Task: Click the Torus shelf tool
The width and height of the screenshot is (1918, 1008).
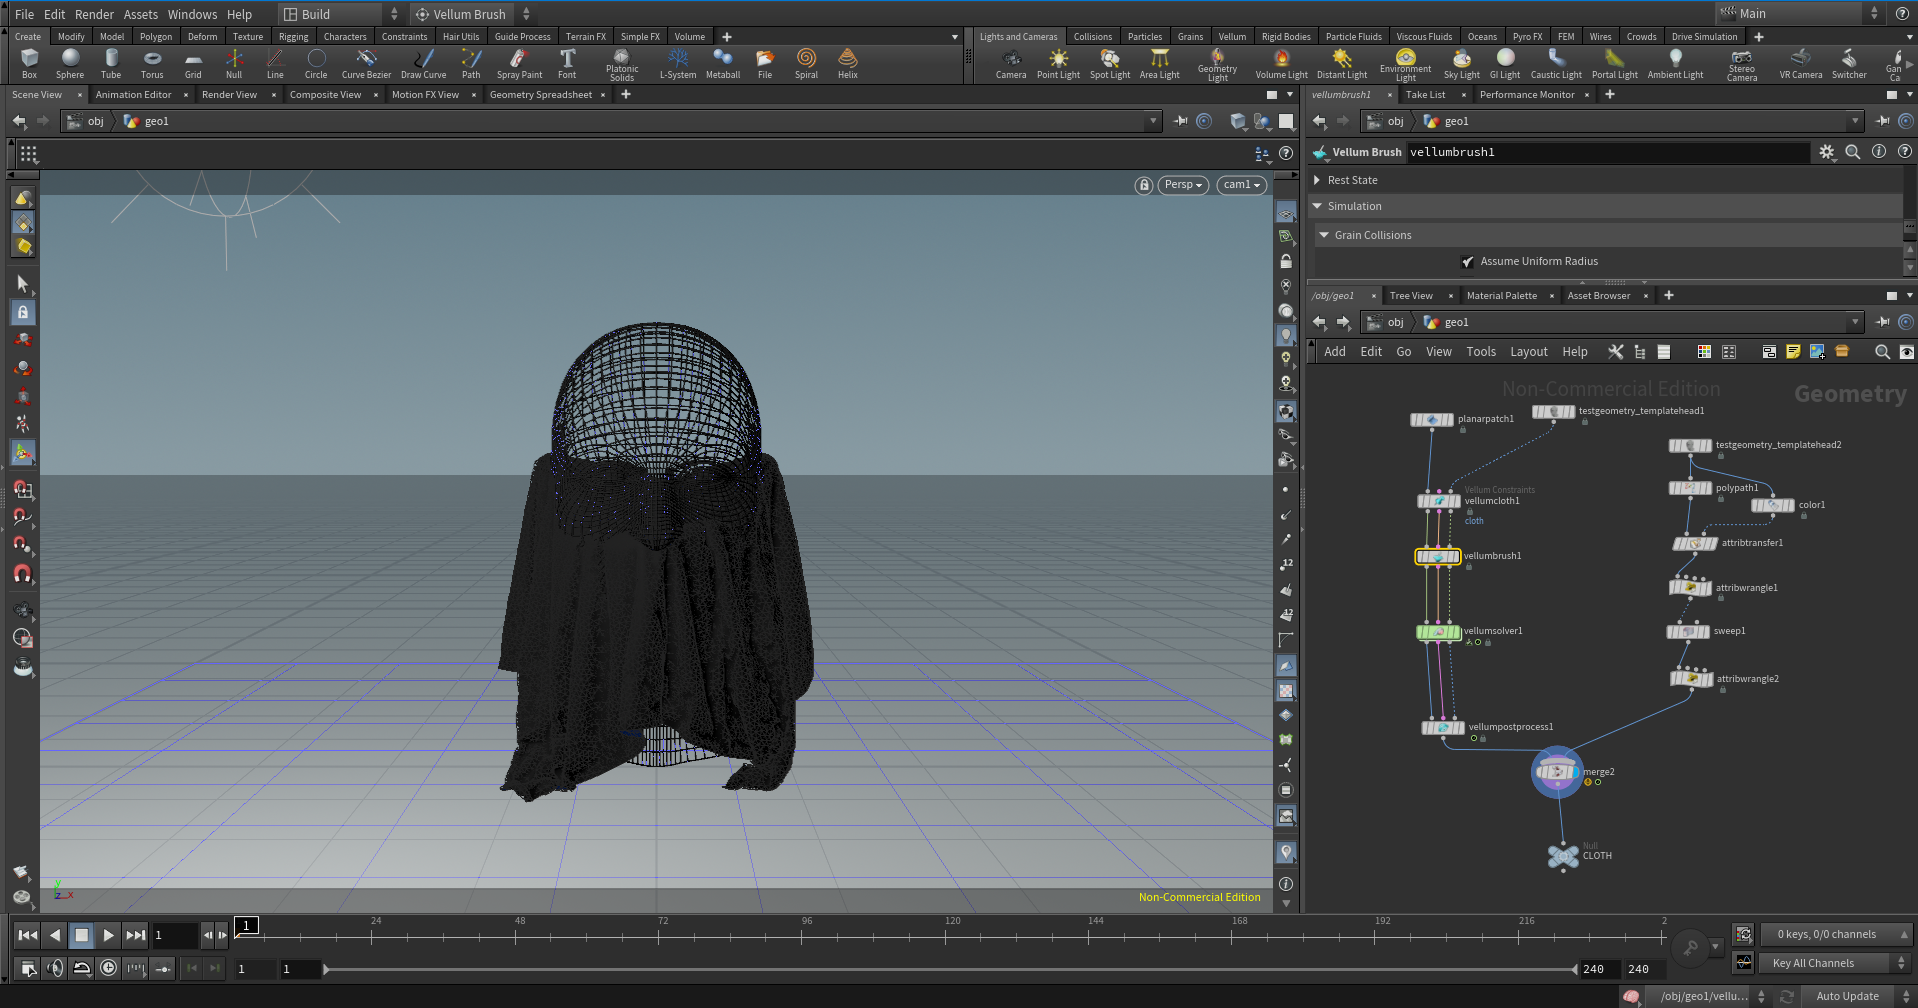Action: (x=152, y=64)
